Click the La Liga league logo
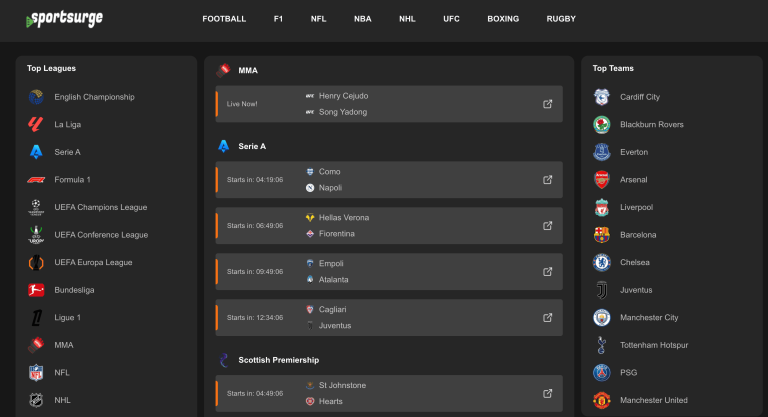Screen dimensions: 768x417 (x=36, y=125)
